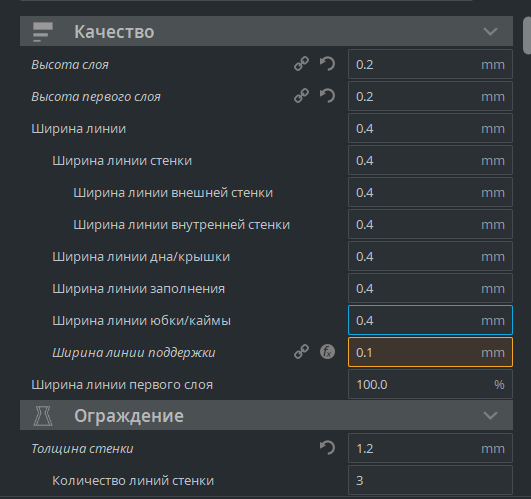
Task: Click the Качество category icon
Action: (x=43, y=32)
